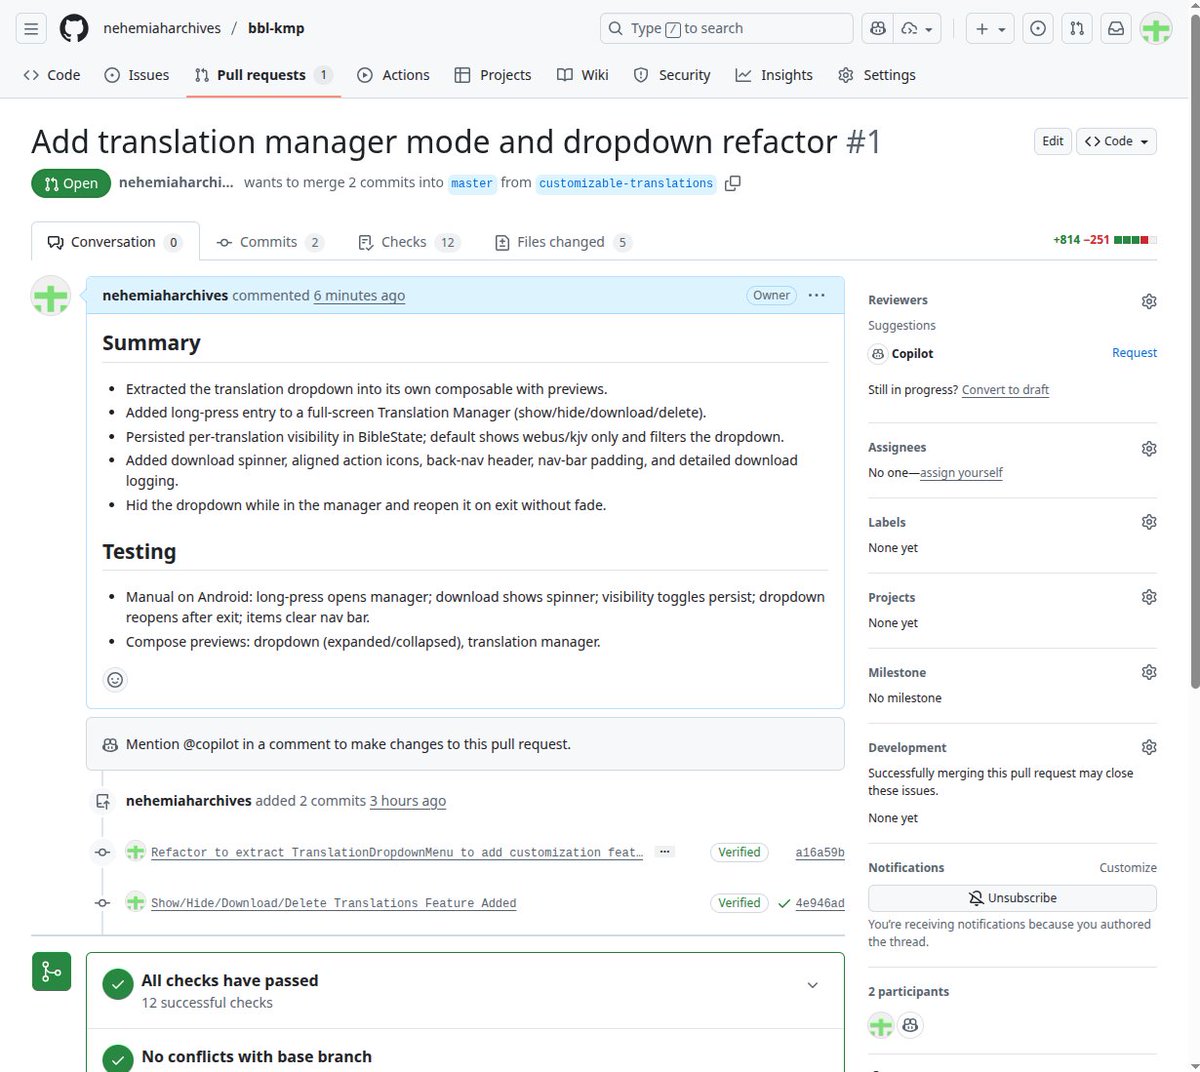
Task: Copy the branch name customizable-translations
Action: click(733, 183)
